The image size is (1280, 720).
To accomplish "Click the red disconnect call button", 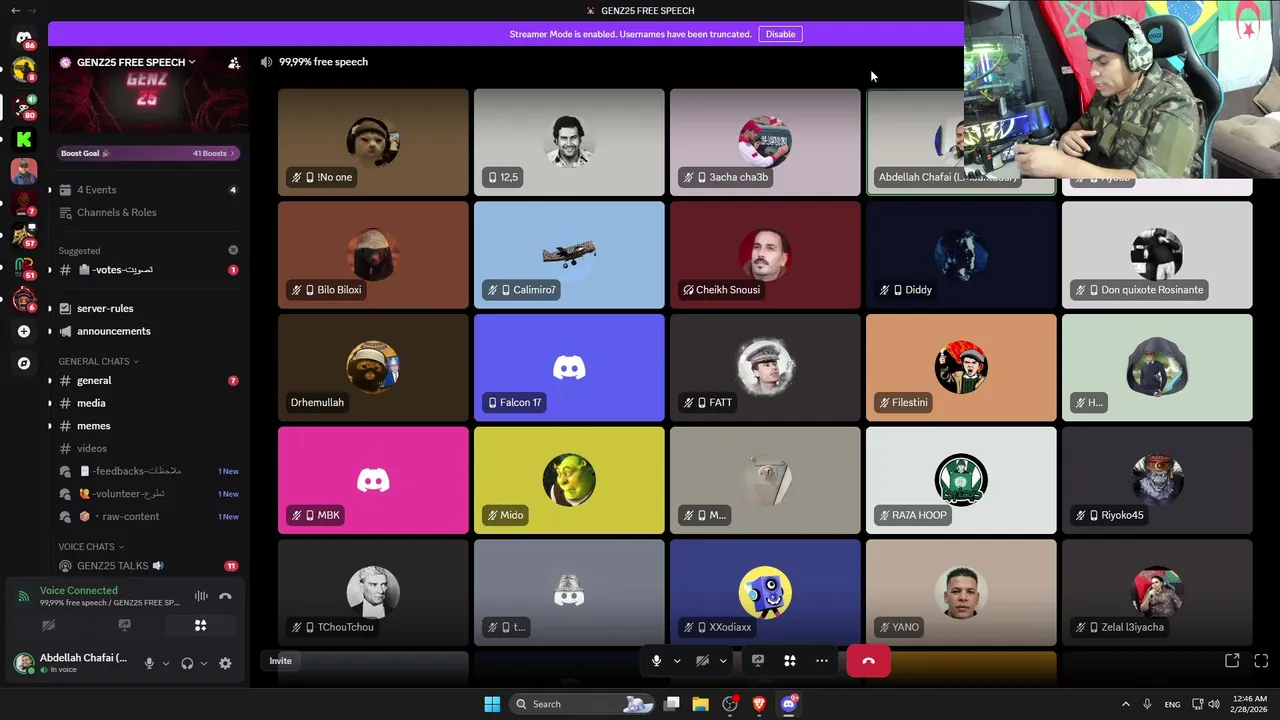I will coord(868,661).
